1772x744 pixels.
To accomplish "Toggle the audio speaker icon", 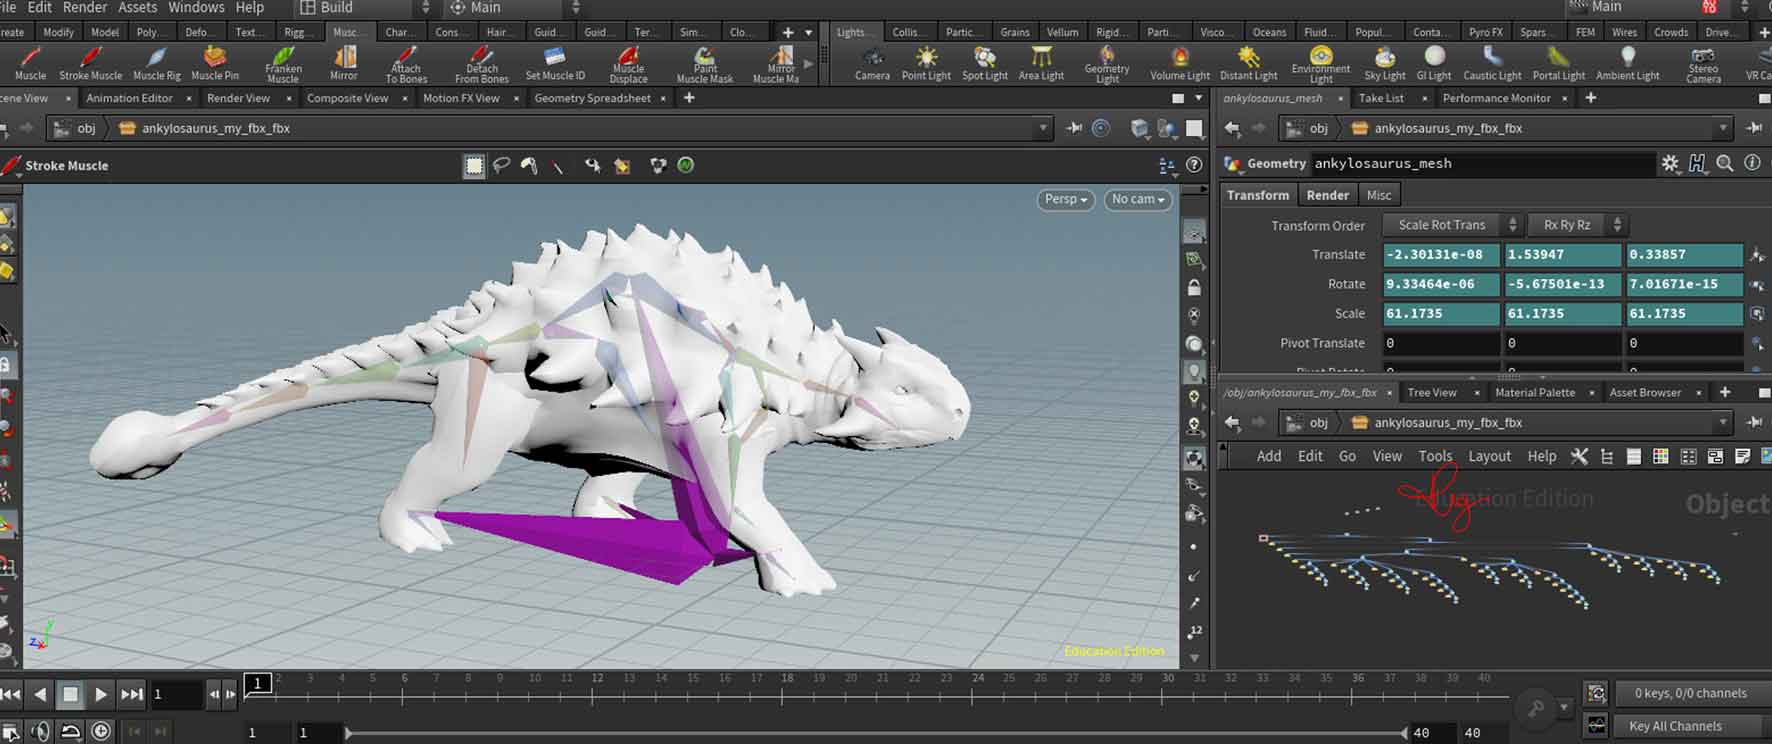I will click(x=39, y=732).
